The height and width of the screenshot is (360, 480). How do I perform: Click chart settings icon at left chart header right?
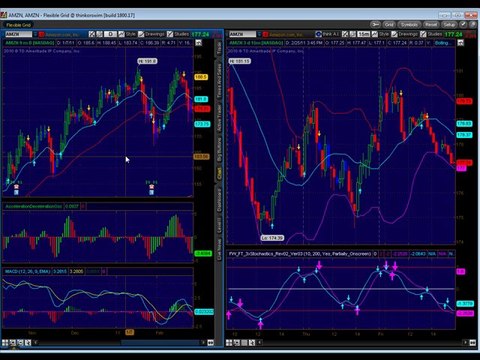(198, 43)
